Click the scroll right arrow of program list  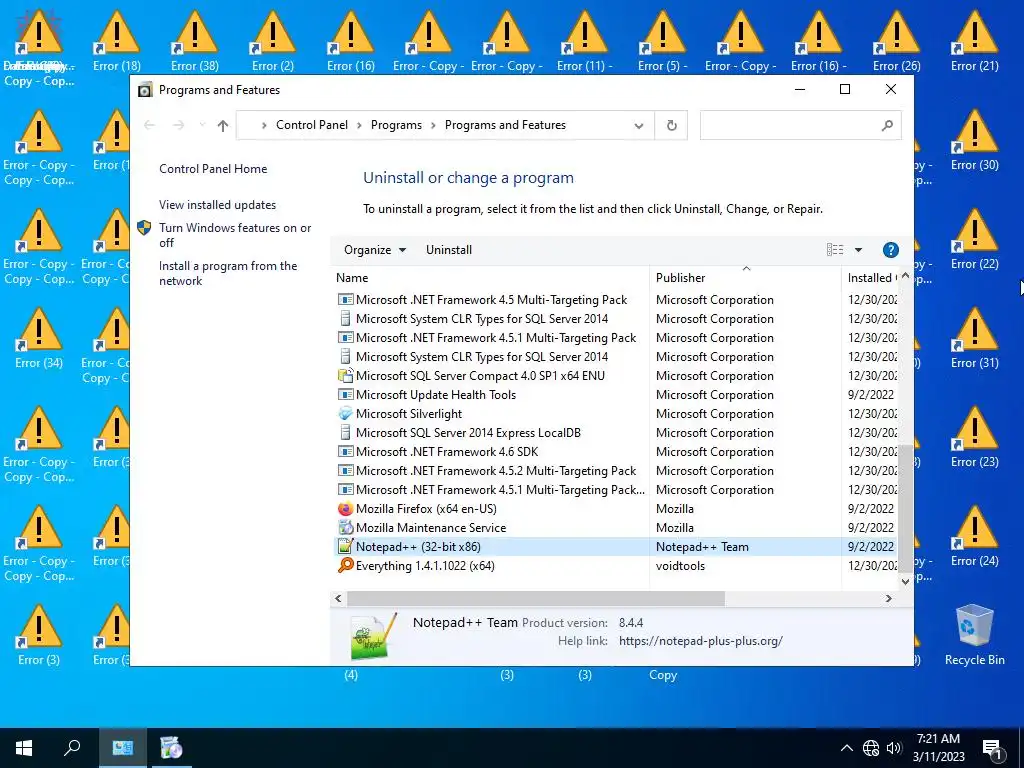pos(888,598)
